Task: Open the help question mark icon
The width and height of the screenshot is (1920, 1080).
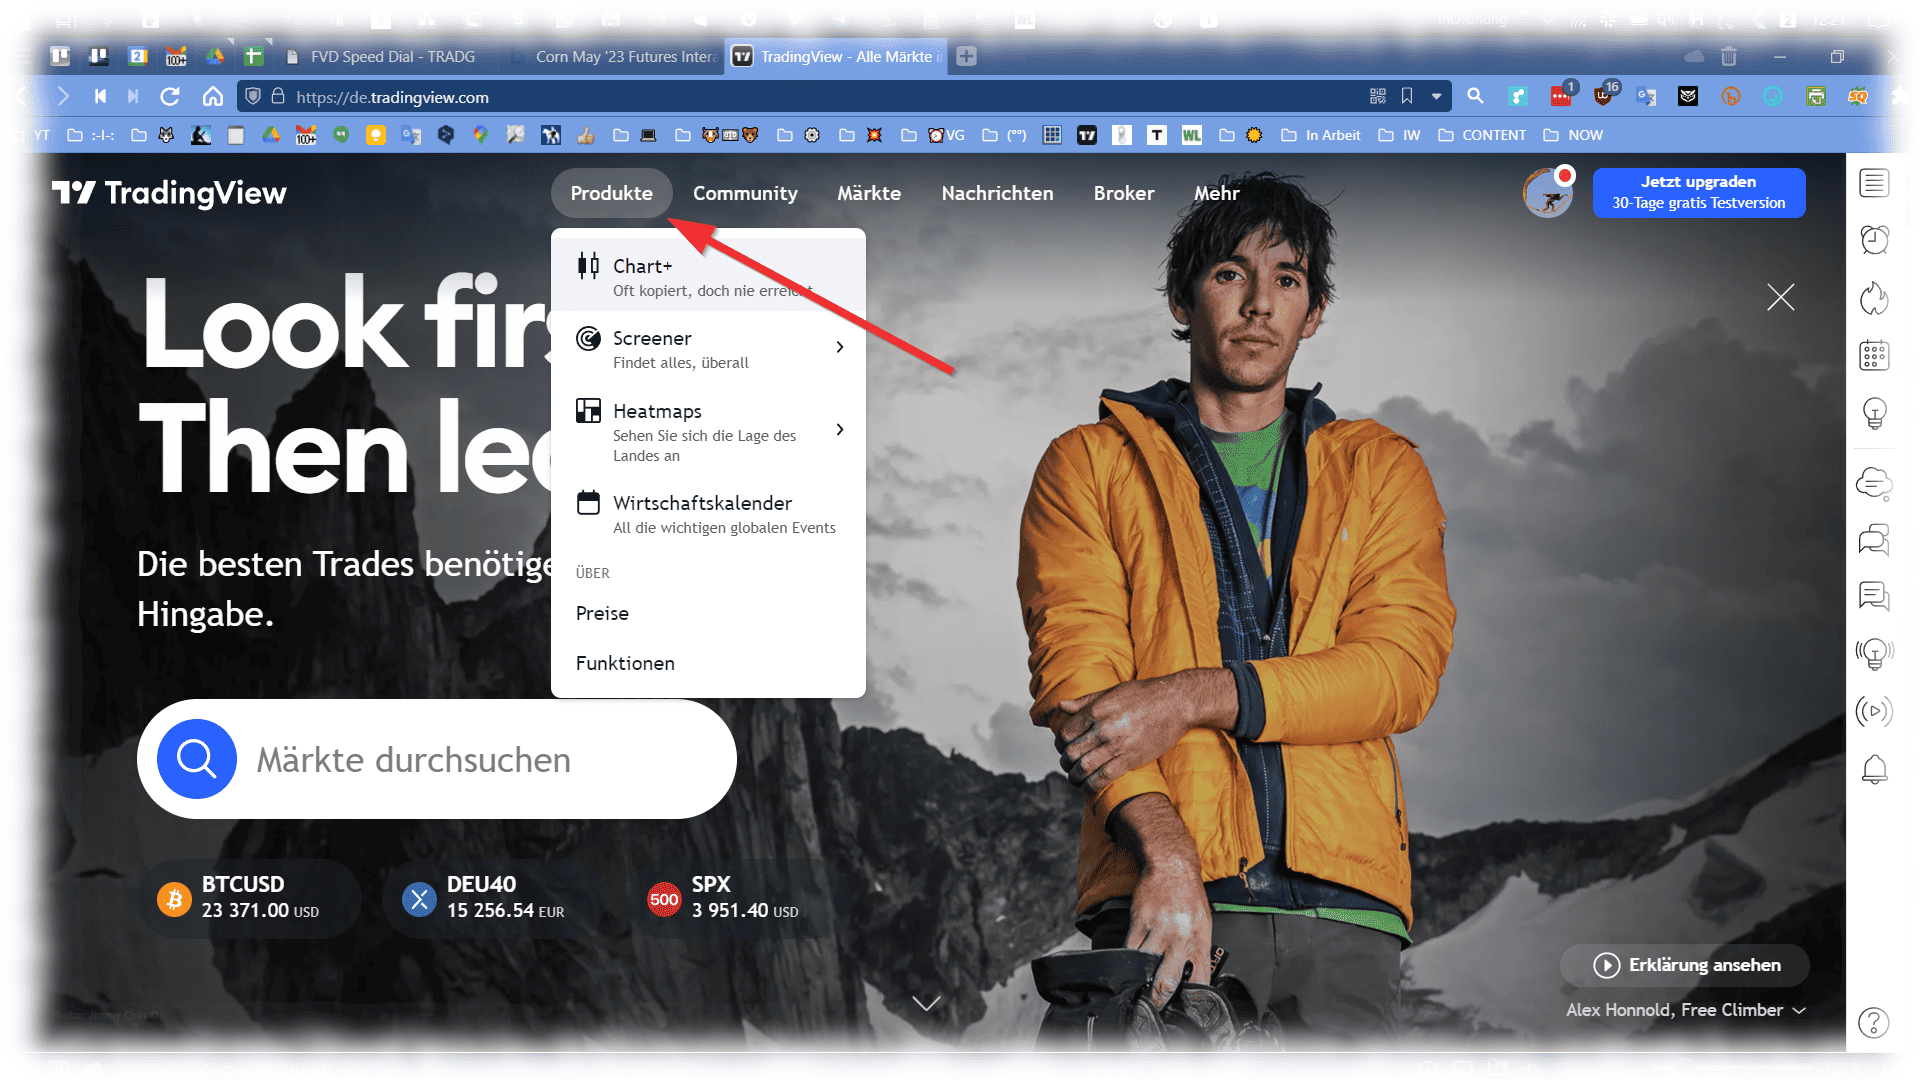Action: (x=1873, y=1023)
